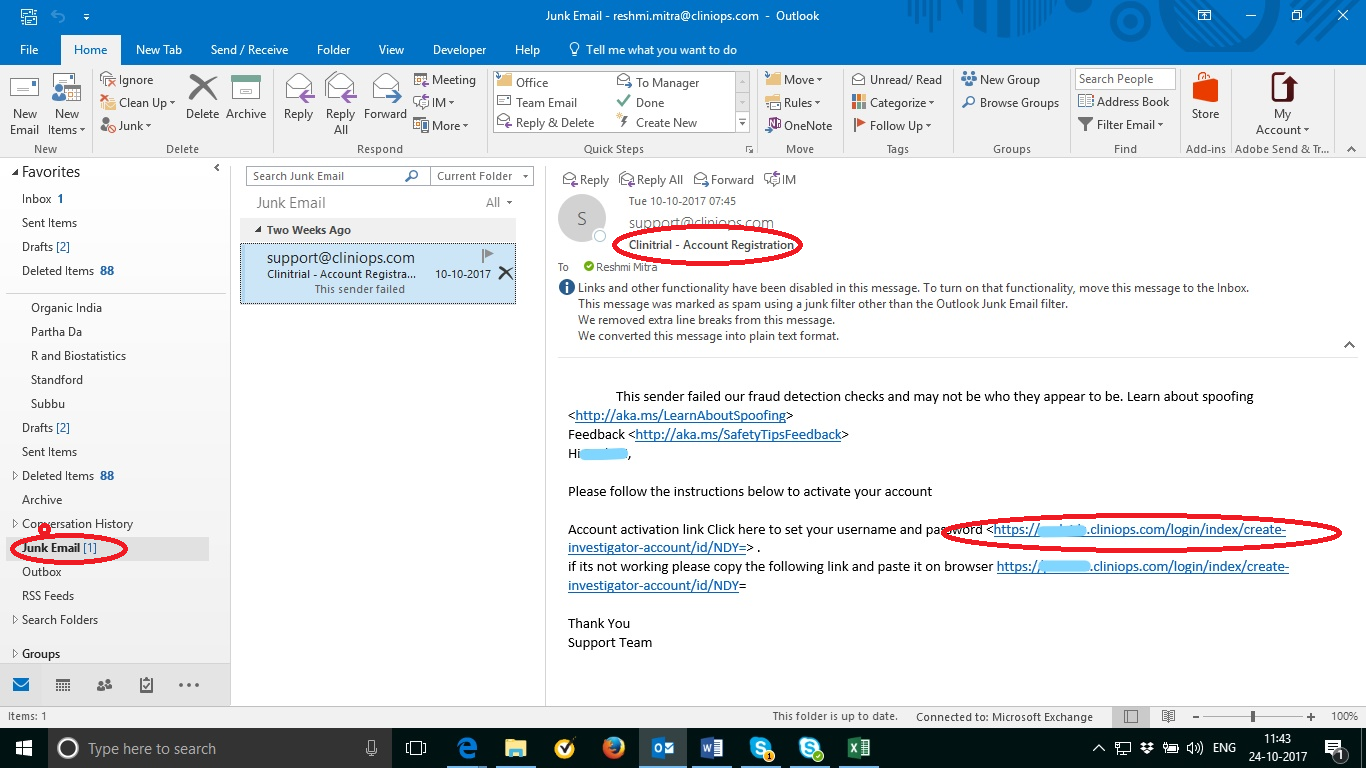Switch to Normal view in status bar
Screen dimensions: 1366x768
click(1130, 717)
